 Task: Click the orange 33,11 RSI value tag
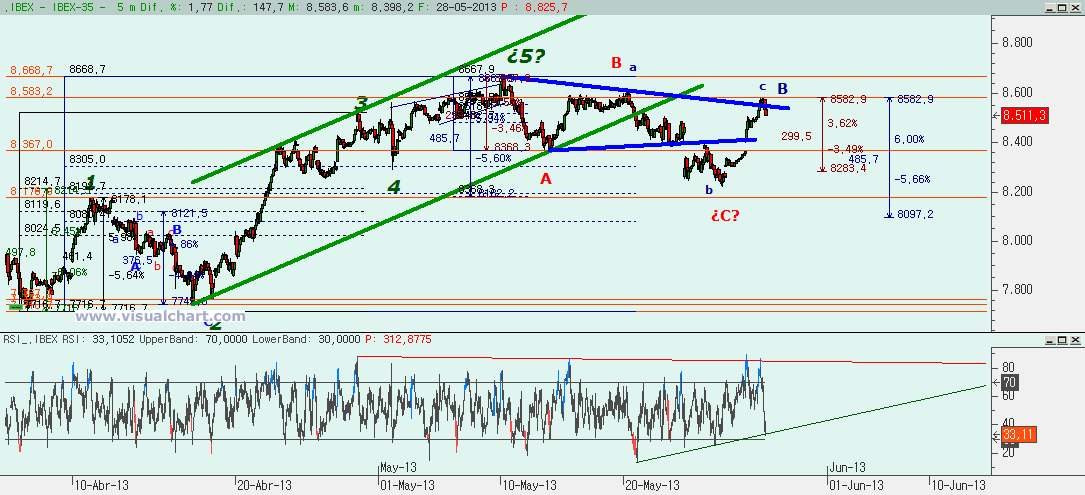tap(1021, 435)
